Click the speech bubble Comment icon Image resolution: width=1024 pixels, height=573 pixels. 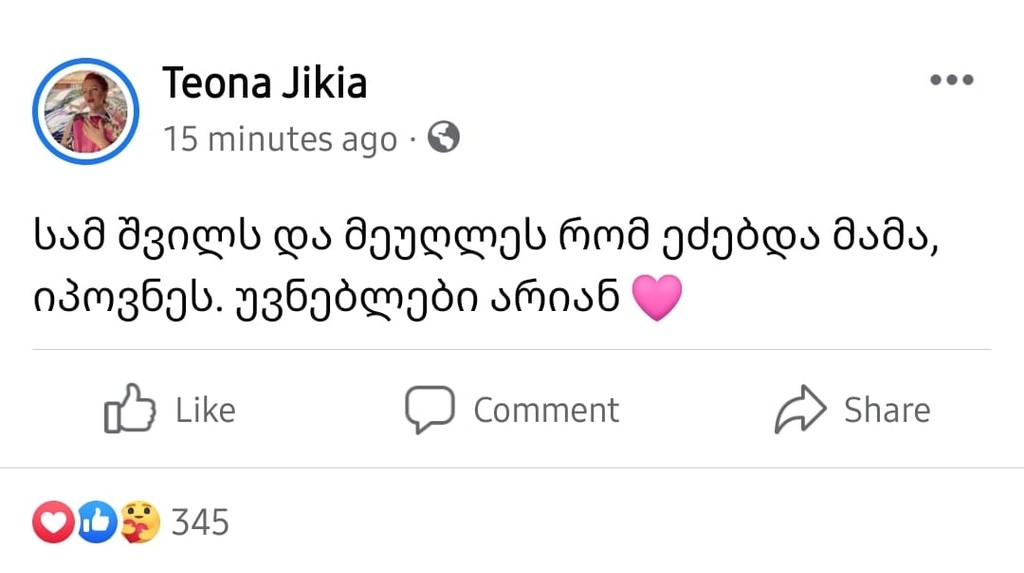coord(429,409)
